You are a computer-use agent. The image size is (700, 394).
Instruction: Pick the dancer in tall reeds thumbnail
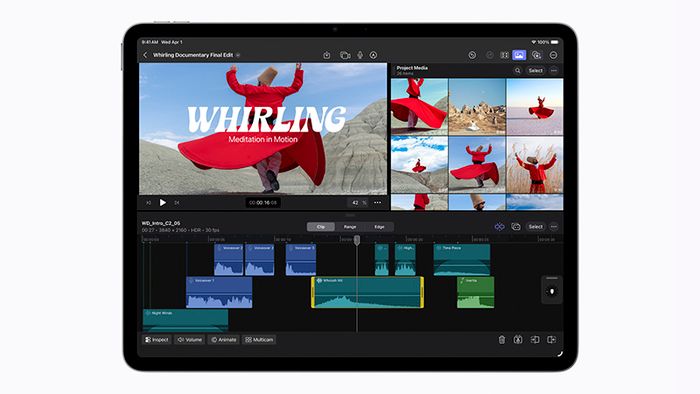click(535, 164)
